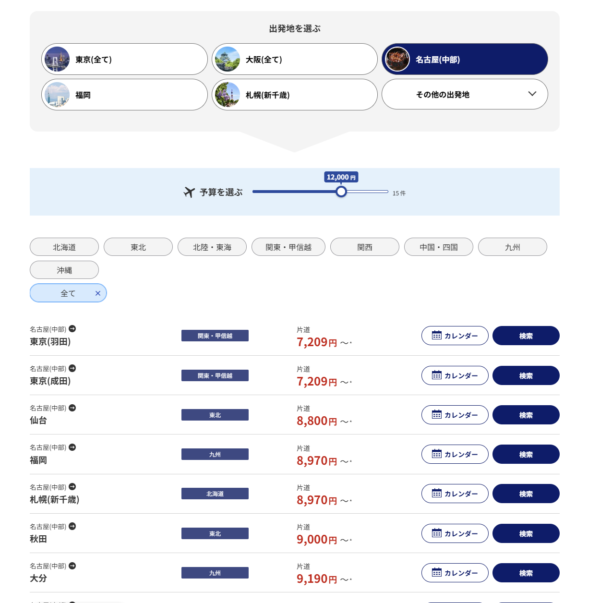Viewport: 600px width, 603px height.
Task: Expand その他の出発地 dropdown
Action: click(x=464, y=95)
